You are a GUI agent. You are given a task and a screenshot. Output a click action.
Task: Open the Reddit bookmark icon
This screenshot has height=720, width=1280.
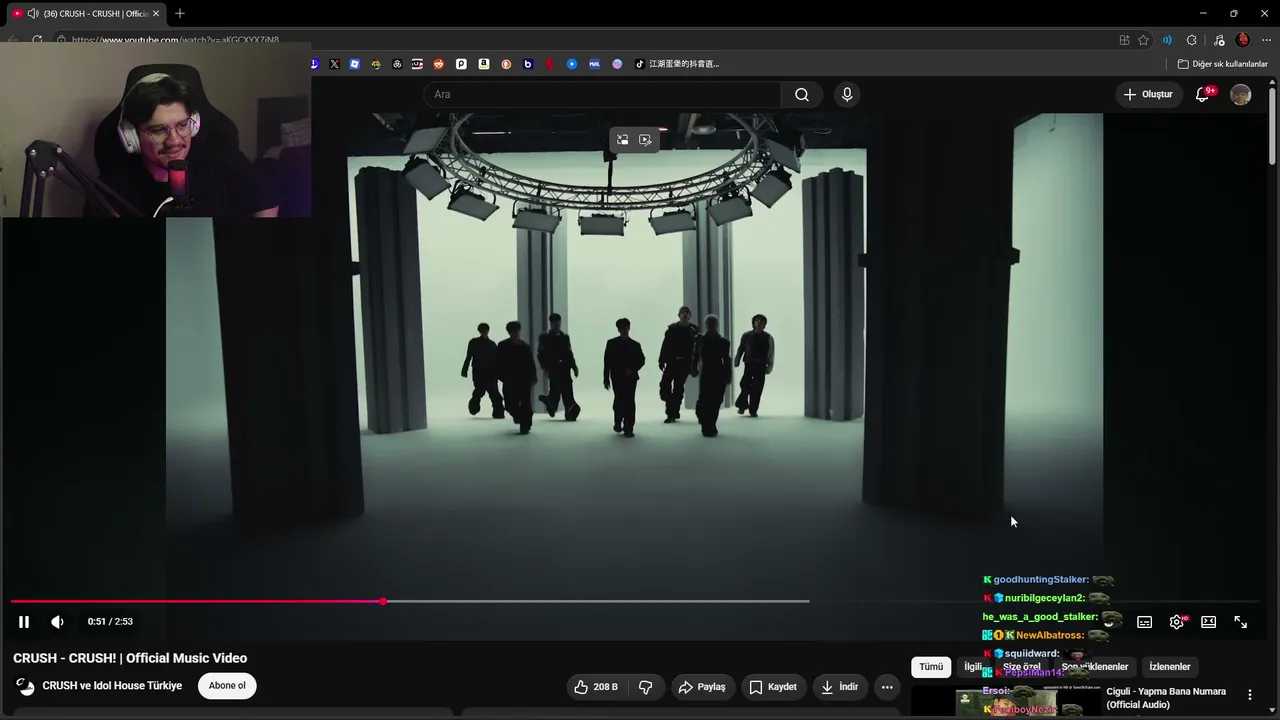tap(439, 64)
